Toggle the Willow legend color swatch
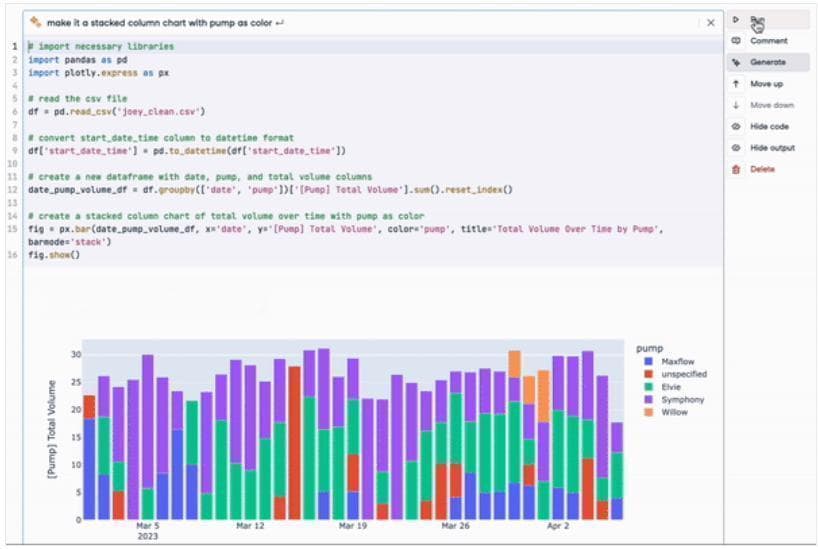Viewport: 818px width, 549px height. (648, 412)
